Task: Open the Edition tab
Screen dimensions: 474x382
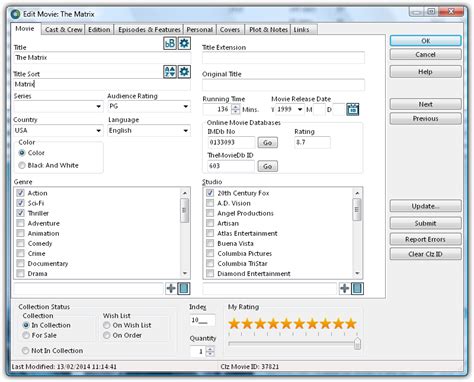Action: click(x=99, y=30)
